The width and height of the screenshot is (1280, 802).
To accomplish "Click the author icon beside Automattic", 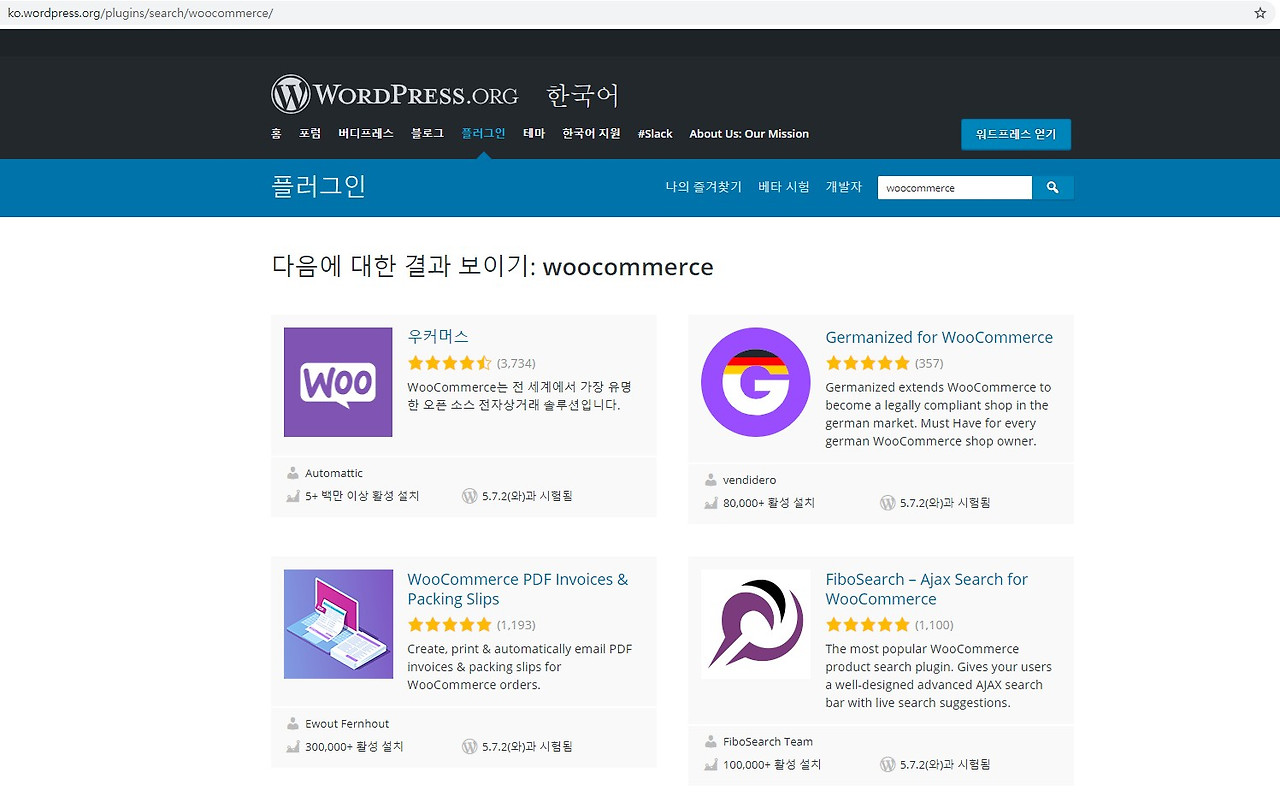I will (x=293, y=473).
